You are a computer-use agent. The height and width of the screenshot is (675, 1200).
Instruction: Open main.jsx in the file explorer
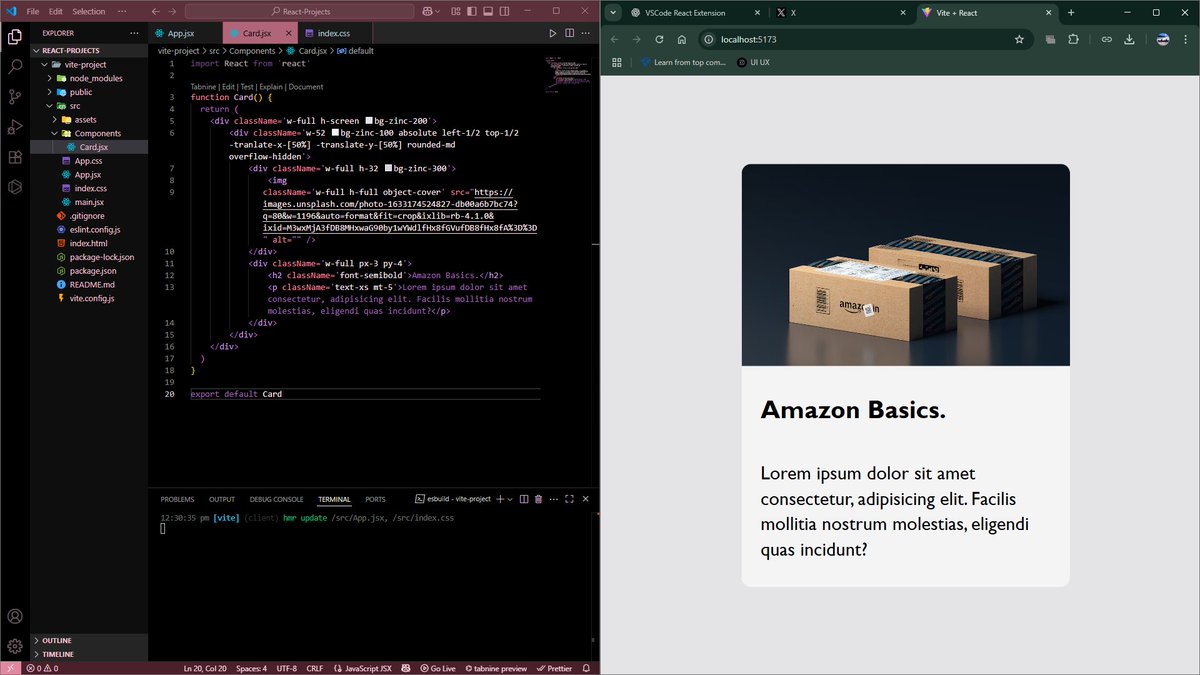pos(89,202)
